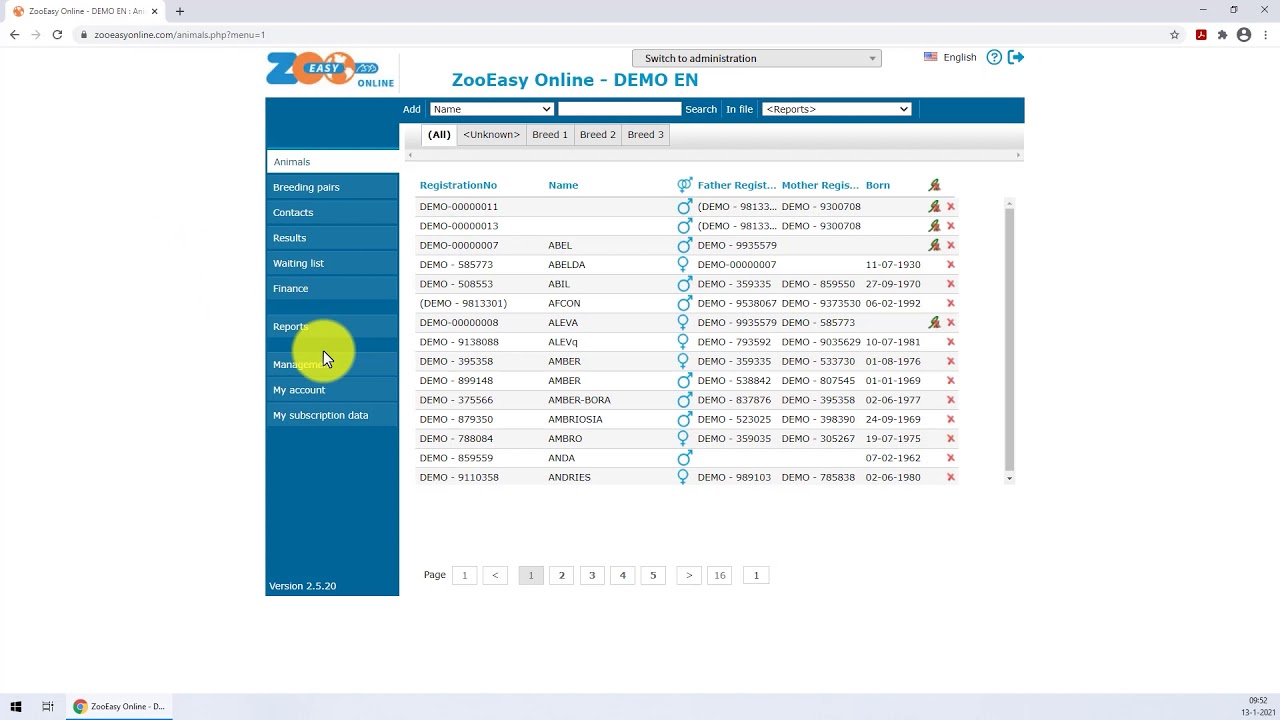
Task: Delete the ABELDA animal with red X
Action: point(951,265)
